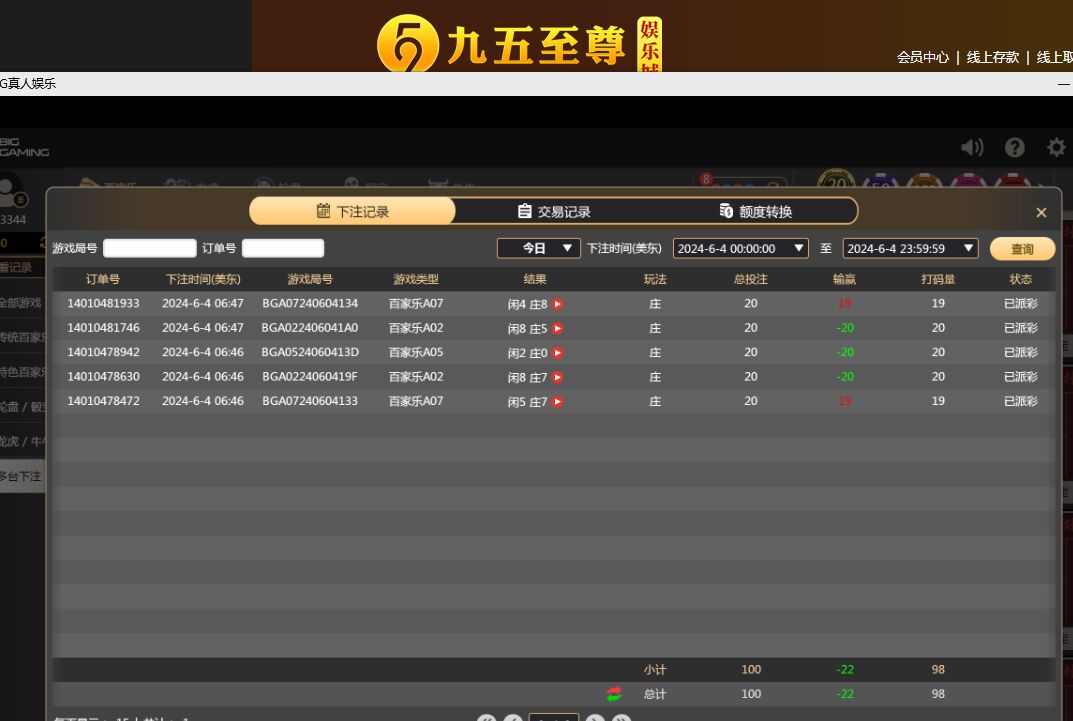Play video replay for order 14010481933
Image resolution: width=1073 pixels, height=721 pixels.
click(x=558, y=304)
